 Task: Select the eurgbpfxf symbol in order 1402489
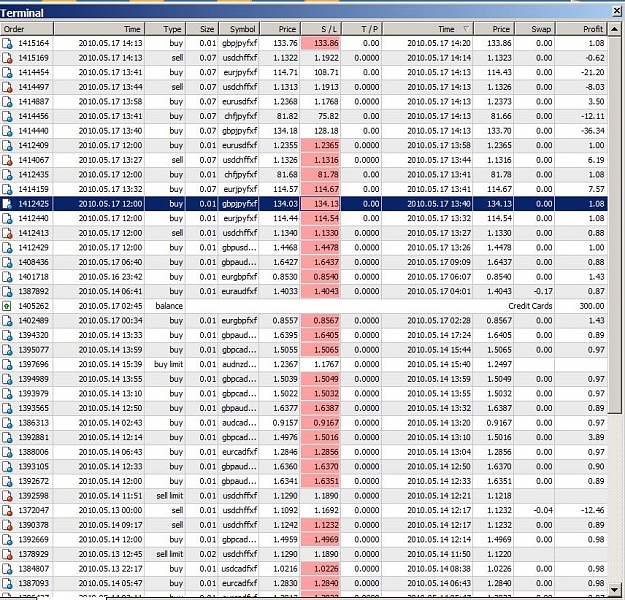click(x=239, y=321)
